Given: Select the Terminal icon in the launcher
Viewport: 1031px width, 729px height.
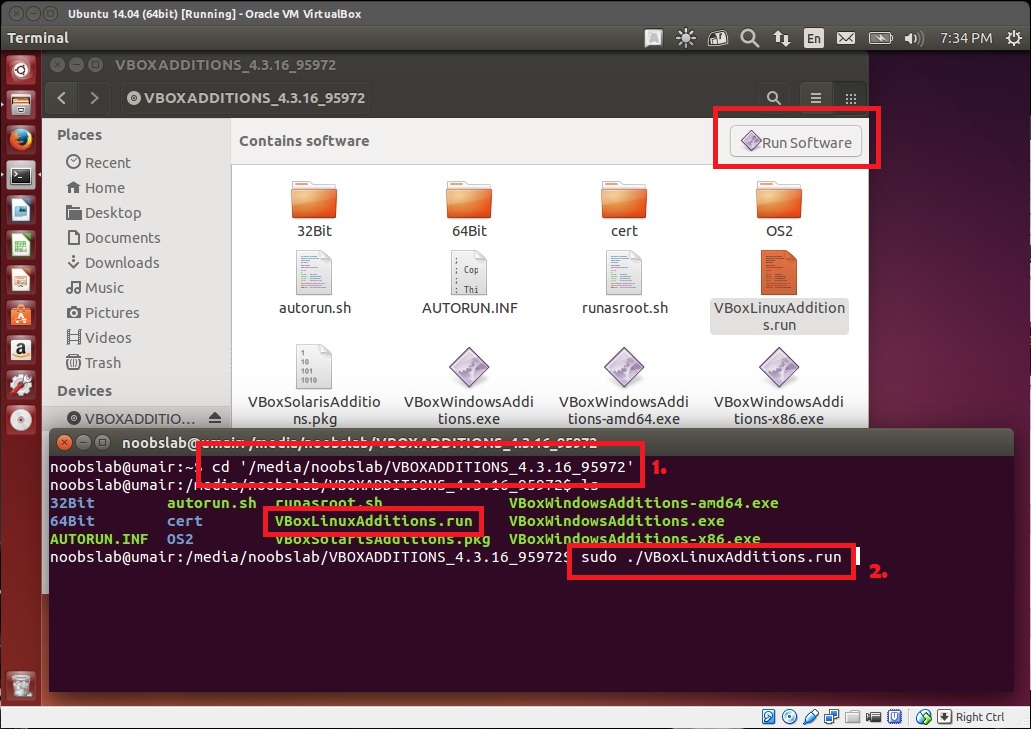Looking at the screenshot, I should click(x=20, y=176).
